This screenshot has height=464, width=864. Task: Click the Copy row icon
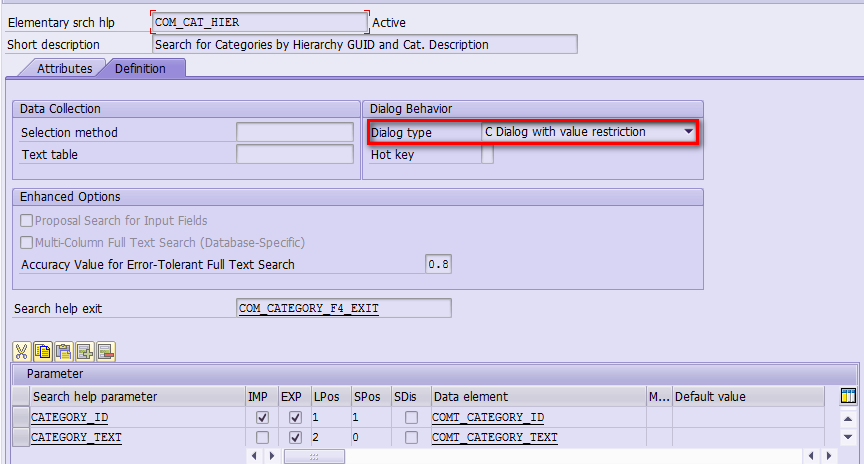(43, 352)
